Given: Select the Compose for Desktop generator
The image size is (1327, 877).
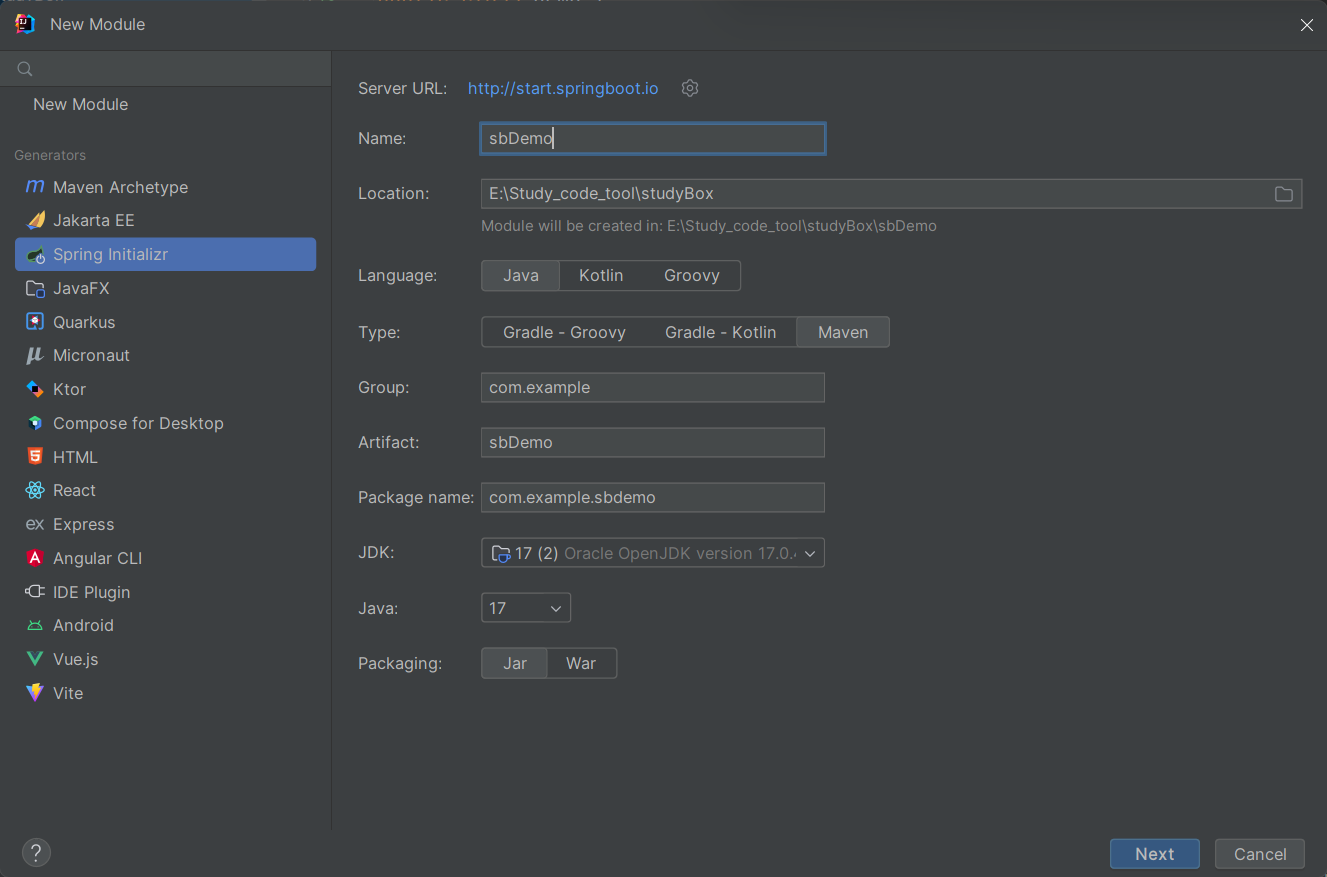Looking at the screenshot, I should (x=165, y=423).
